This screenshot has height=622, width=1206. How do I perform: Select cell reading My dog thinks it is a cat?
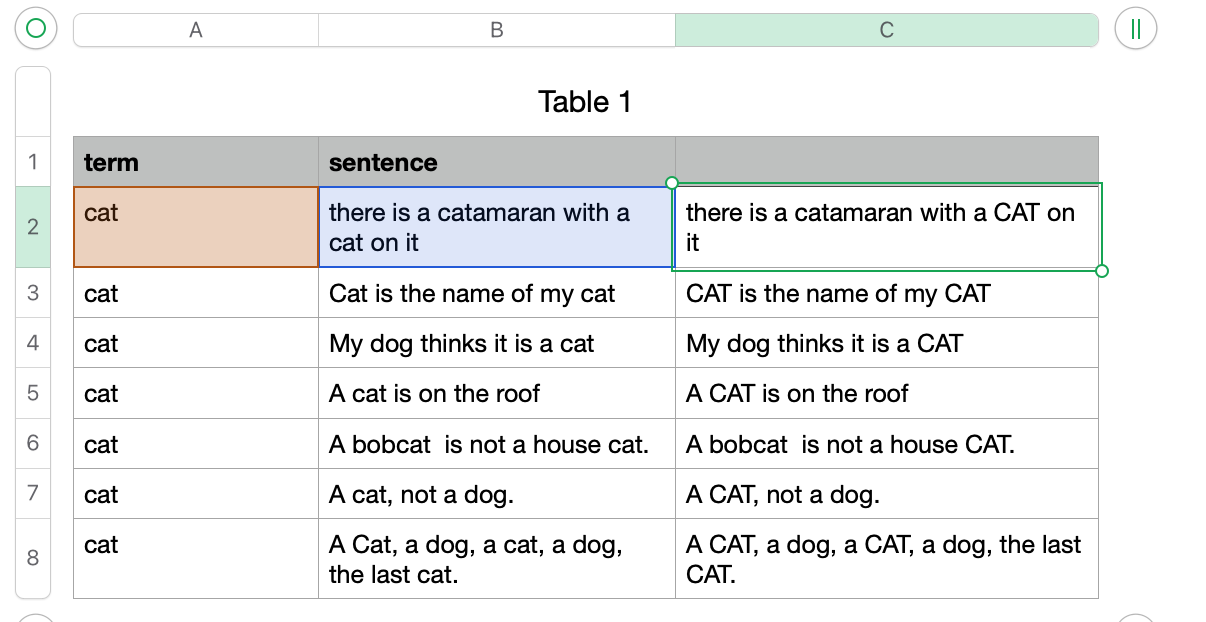[496, 343]
